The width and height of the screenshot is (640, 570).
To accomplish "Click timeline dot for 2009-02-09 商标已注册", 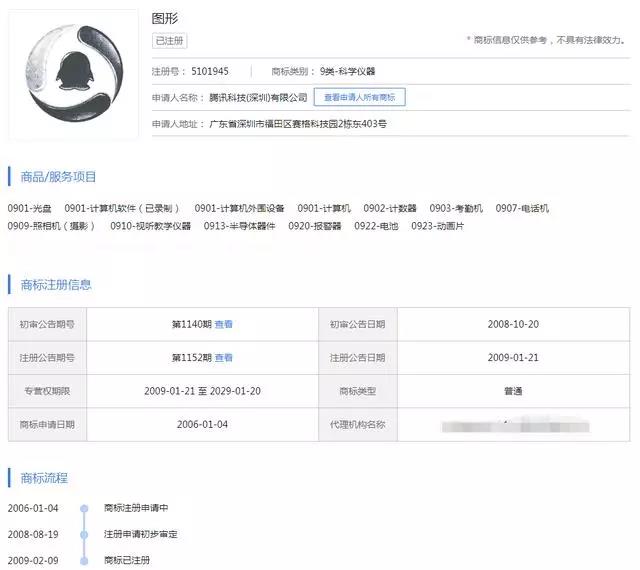I will (85, 560).
